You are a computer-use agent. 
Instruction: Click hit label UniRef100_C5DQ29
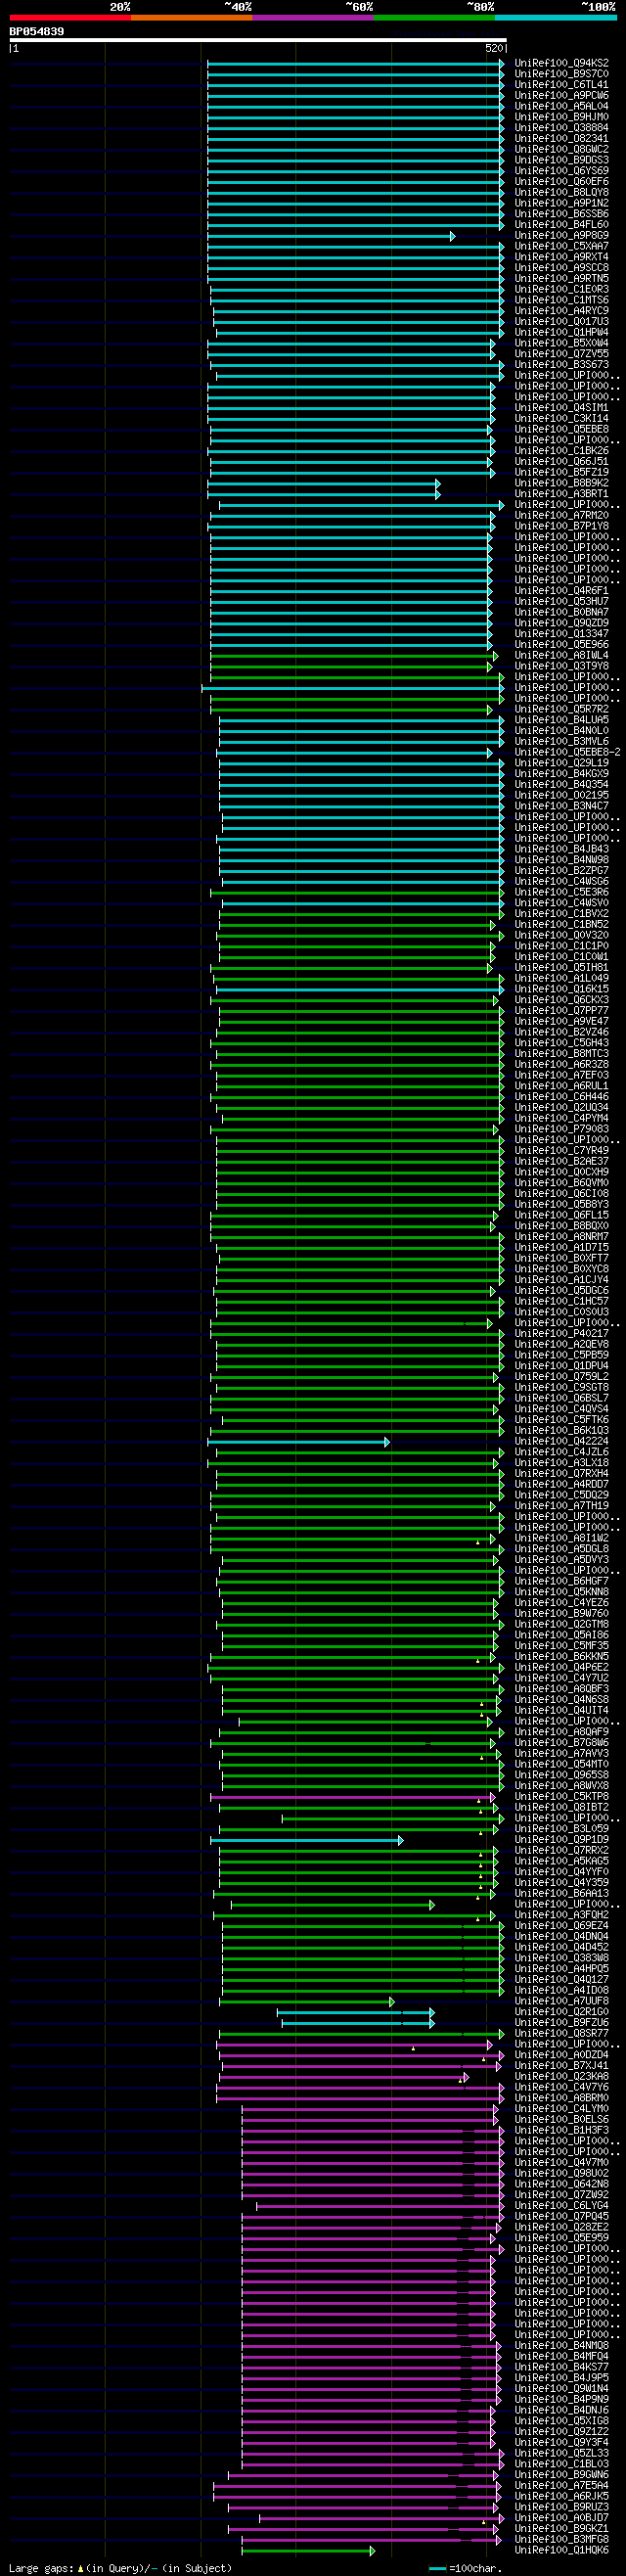pyautogui.click(x=562, y=1495)
